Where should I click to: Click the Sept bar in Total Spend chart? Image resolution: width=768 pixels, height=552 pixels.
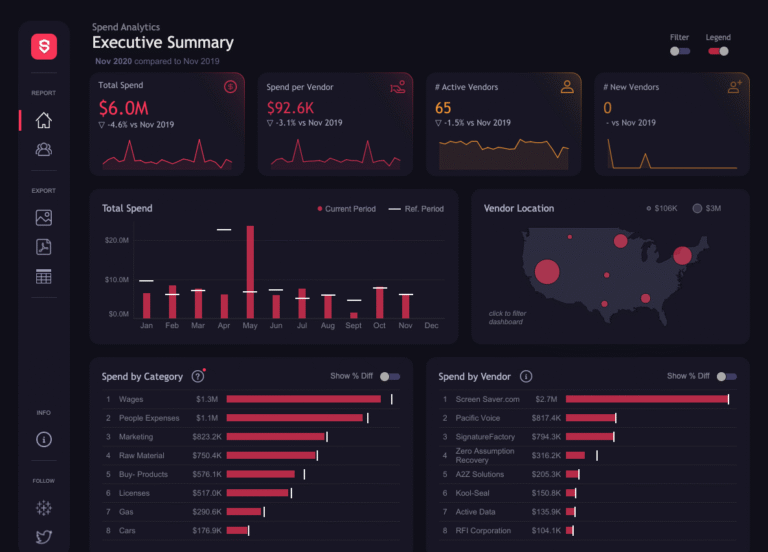(354, 315)
